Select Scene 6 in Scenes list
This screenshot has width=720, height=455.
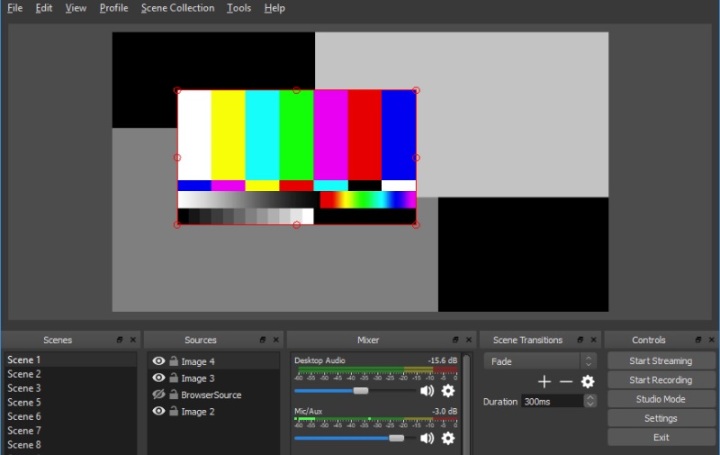pyautogui.click(x=71, y=416)
